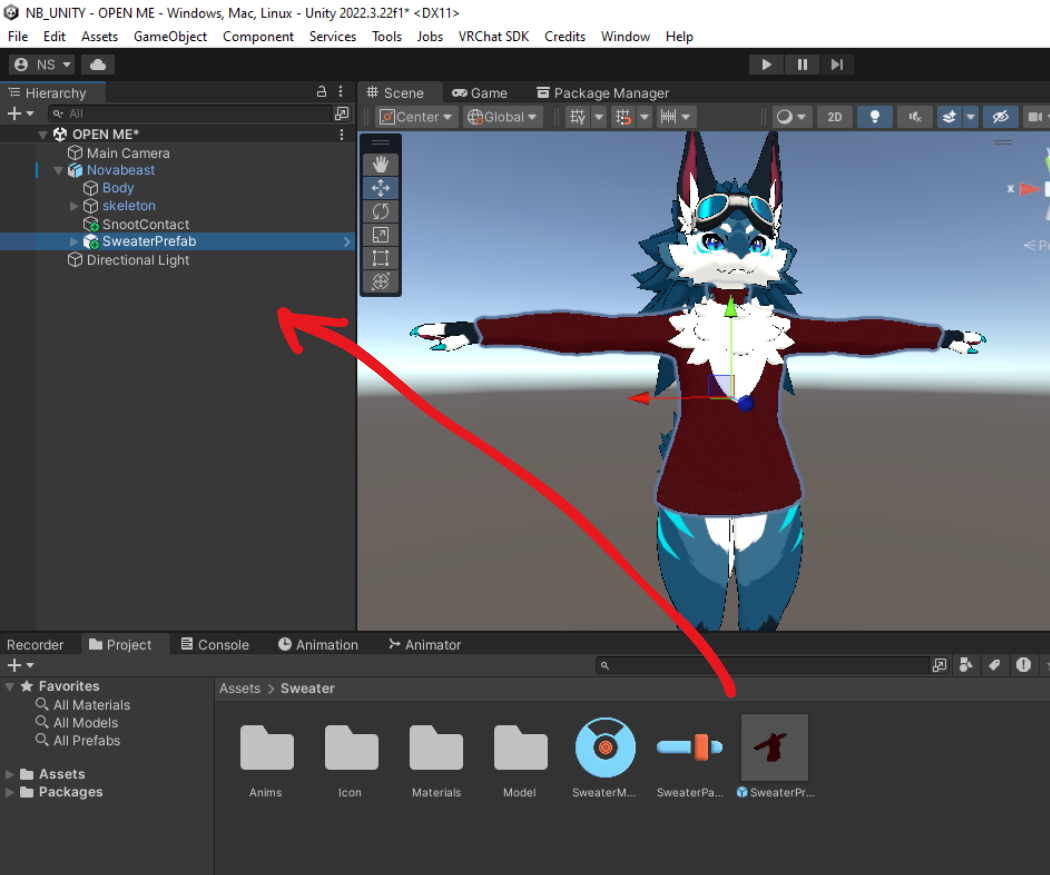Click the cloud collaboration icon in the toolbar

click(97, 63)
